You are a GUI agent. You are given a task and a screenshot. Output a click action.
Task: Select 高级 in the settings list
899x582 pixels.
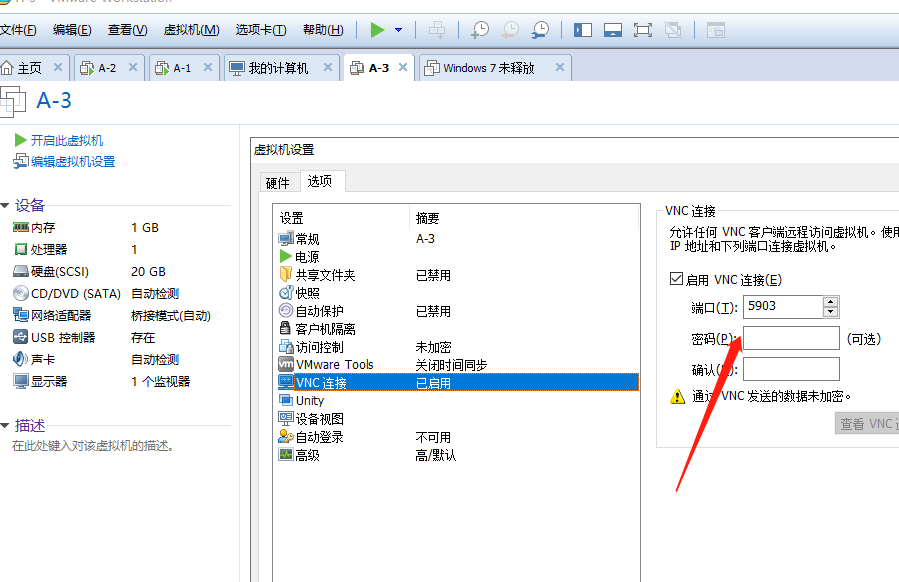(x=307, y=455)
